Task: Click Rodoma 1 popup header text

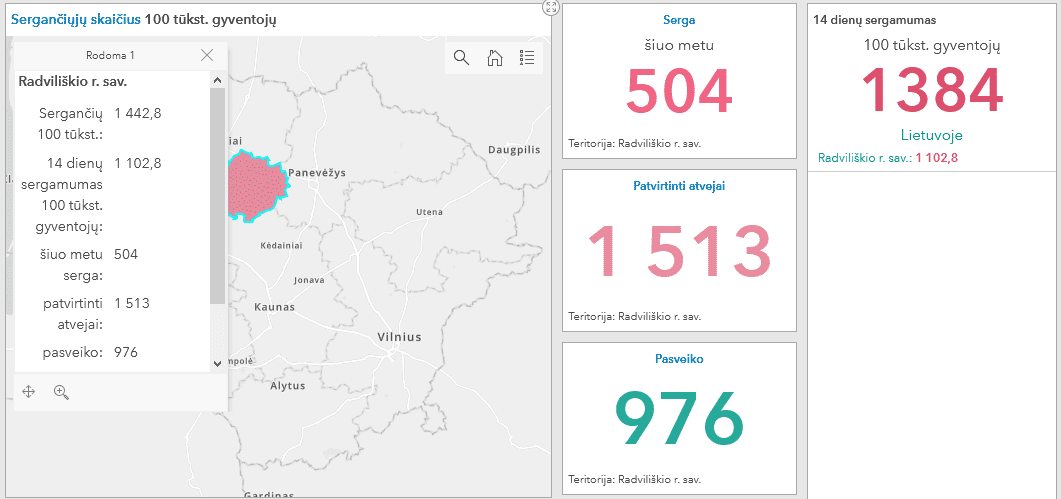Action: pyautogui.click(x=110, y=56)
